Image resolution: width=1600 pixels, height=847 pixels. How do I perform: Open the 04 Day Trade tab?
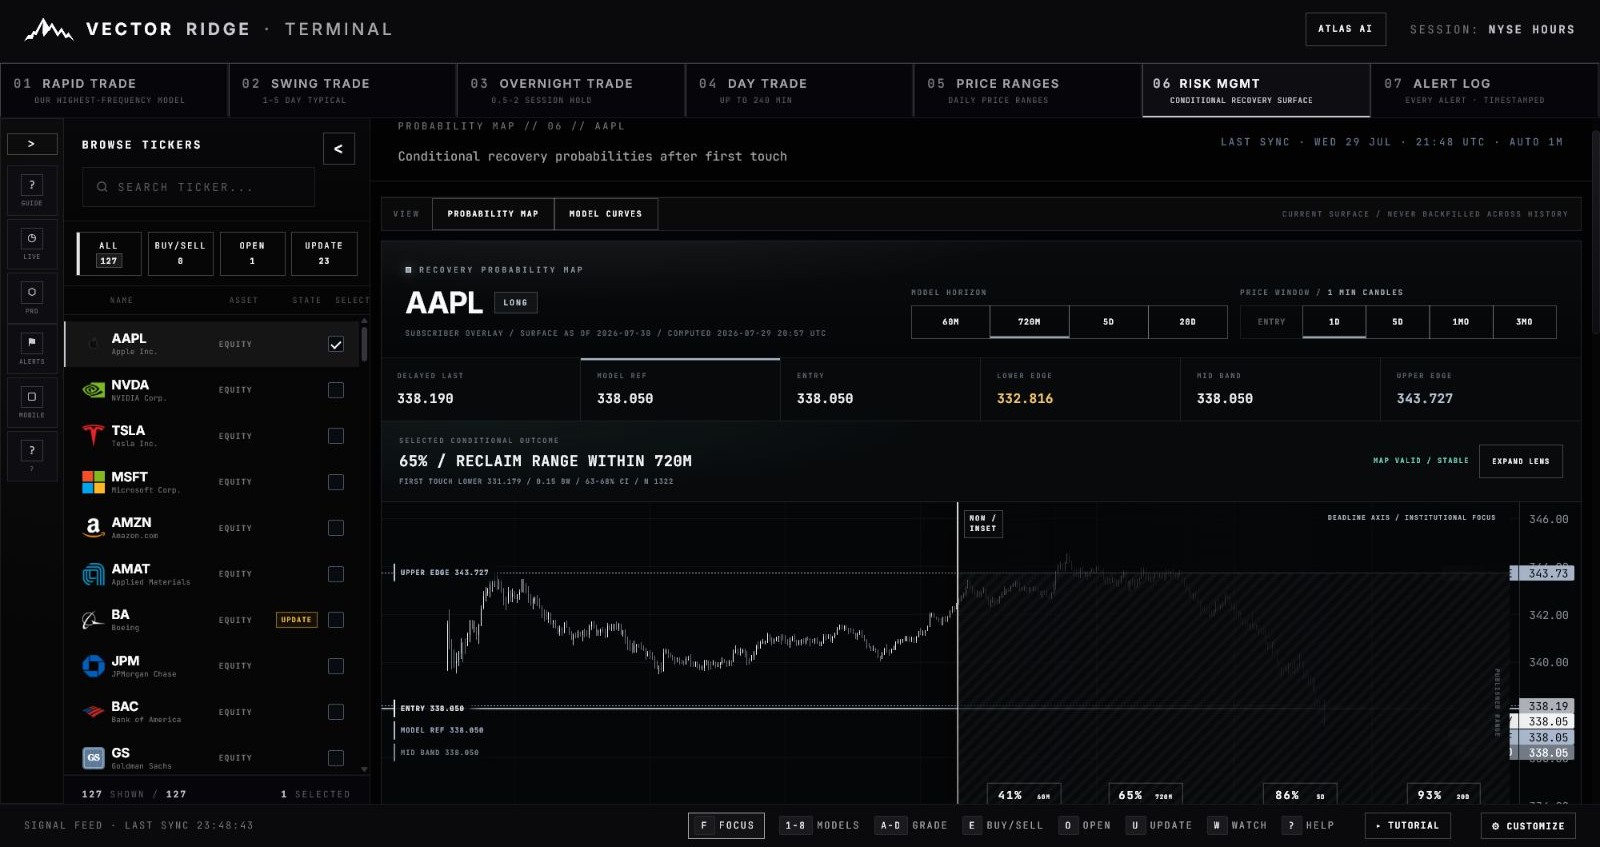pos(799,91)
